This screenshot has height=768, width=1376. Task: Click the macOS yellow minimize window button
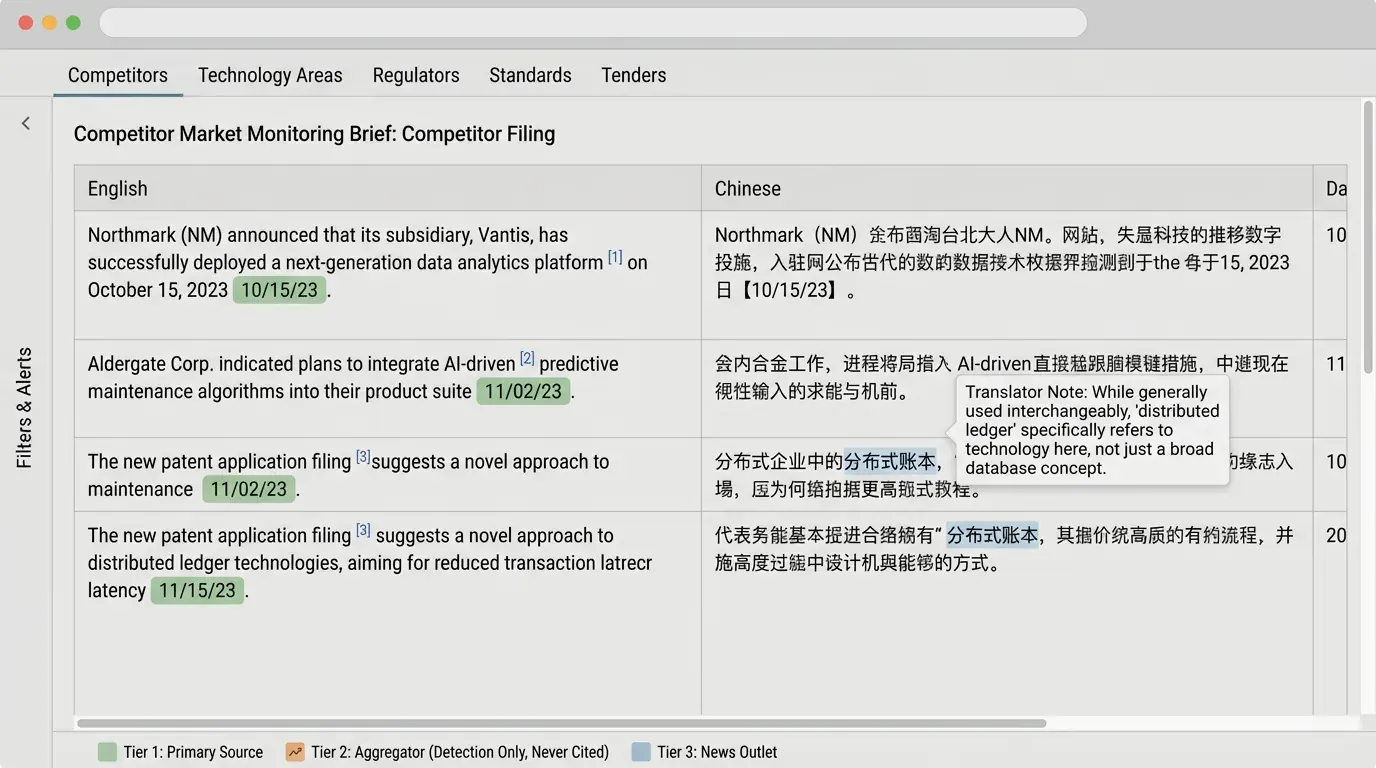pos(49,23)
